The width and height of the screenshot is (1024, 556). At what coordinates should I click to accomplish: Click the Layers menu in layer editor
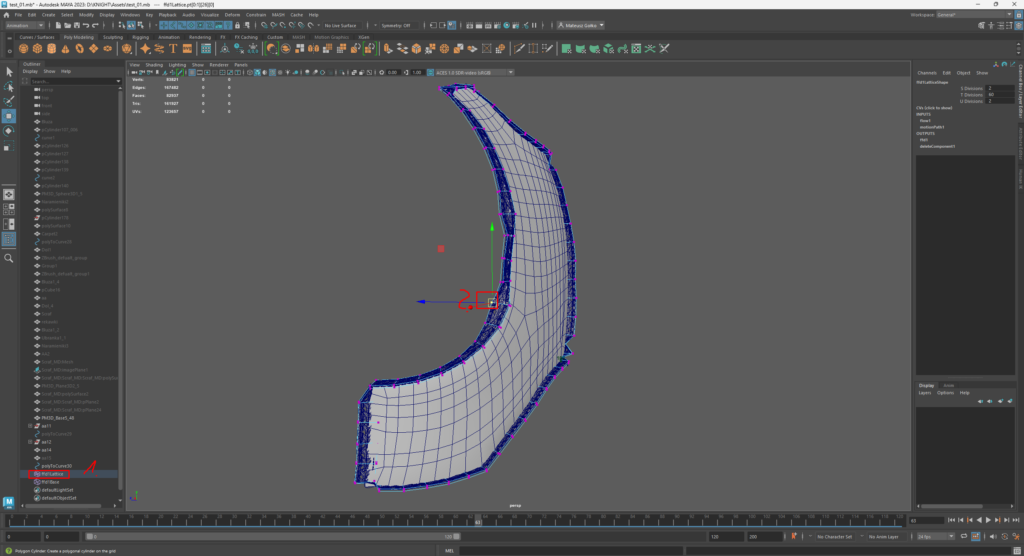(x=925, y=393)
